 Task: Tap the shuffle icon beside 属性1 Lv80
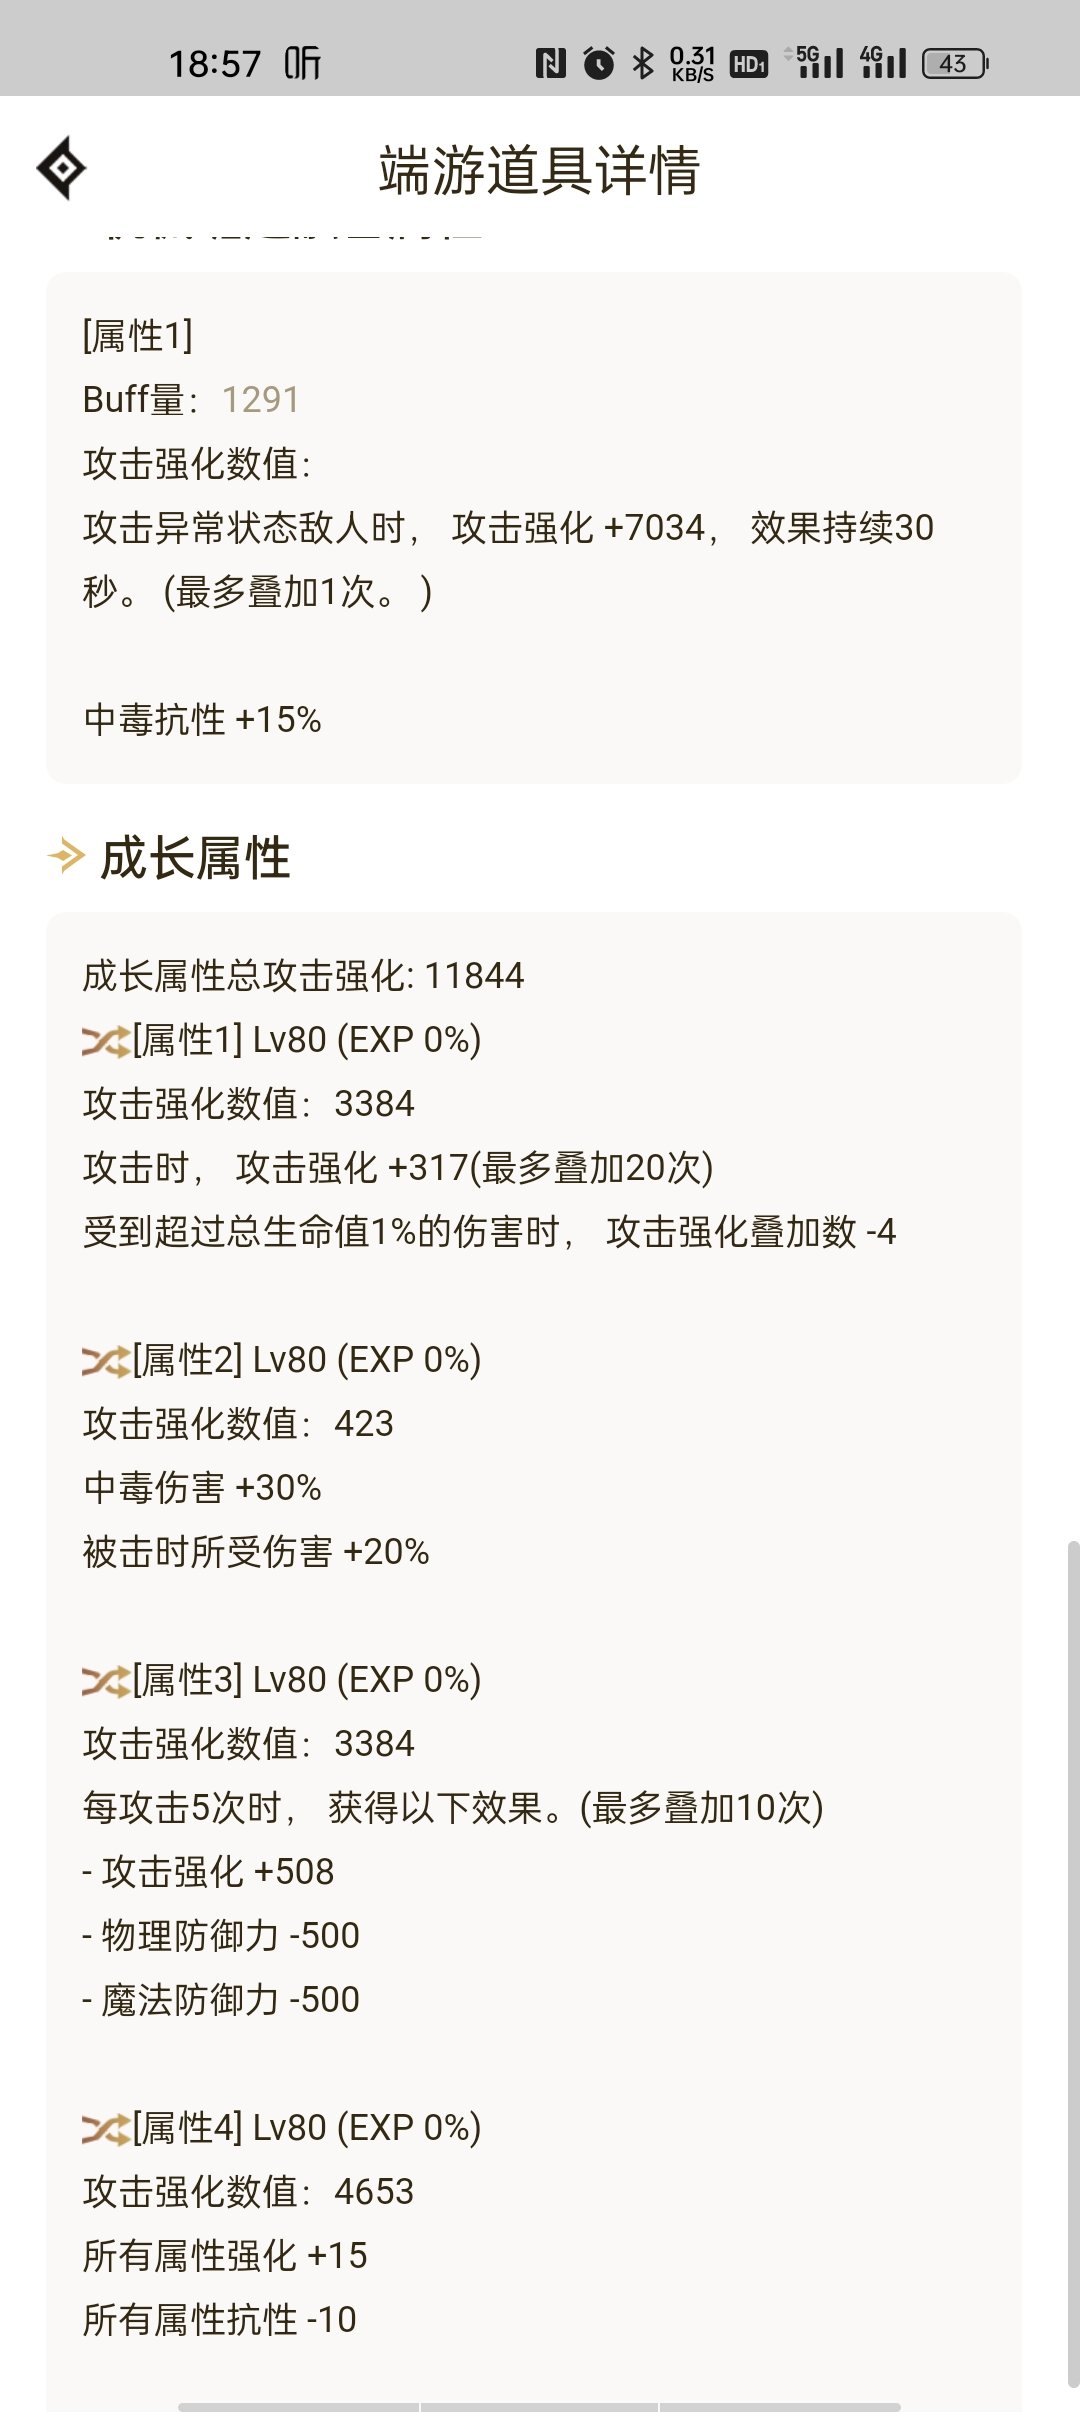[x=106, y=1042]
